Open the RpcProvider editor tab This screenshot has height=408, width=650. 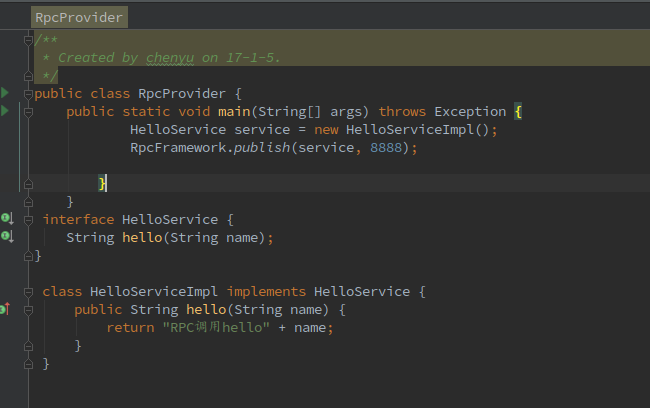[x=79, y=17]
